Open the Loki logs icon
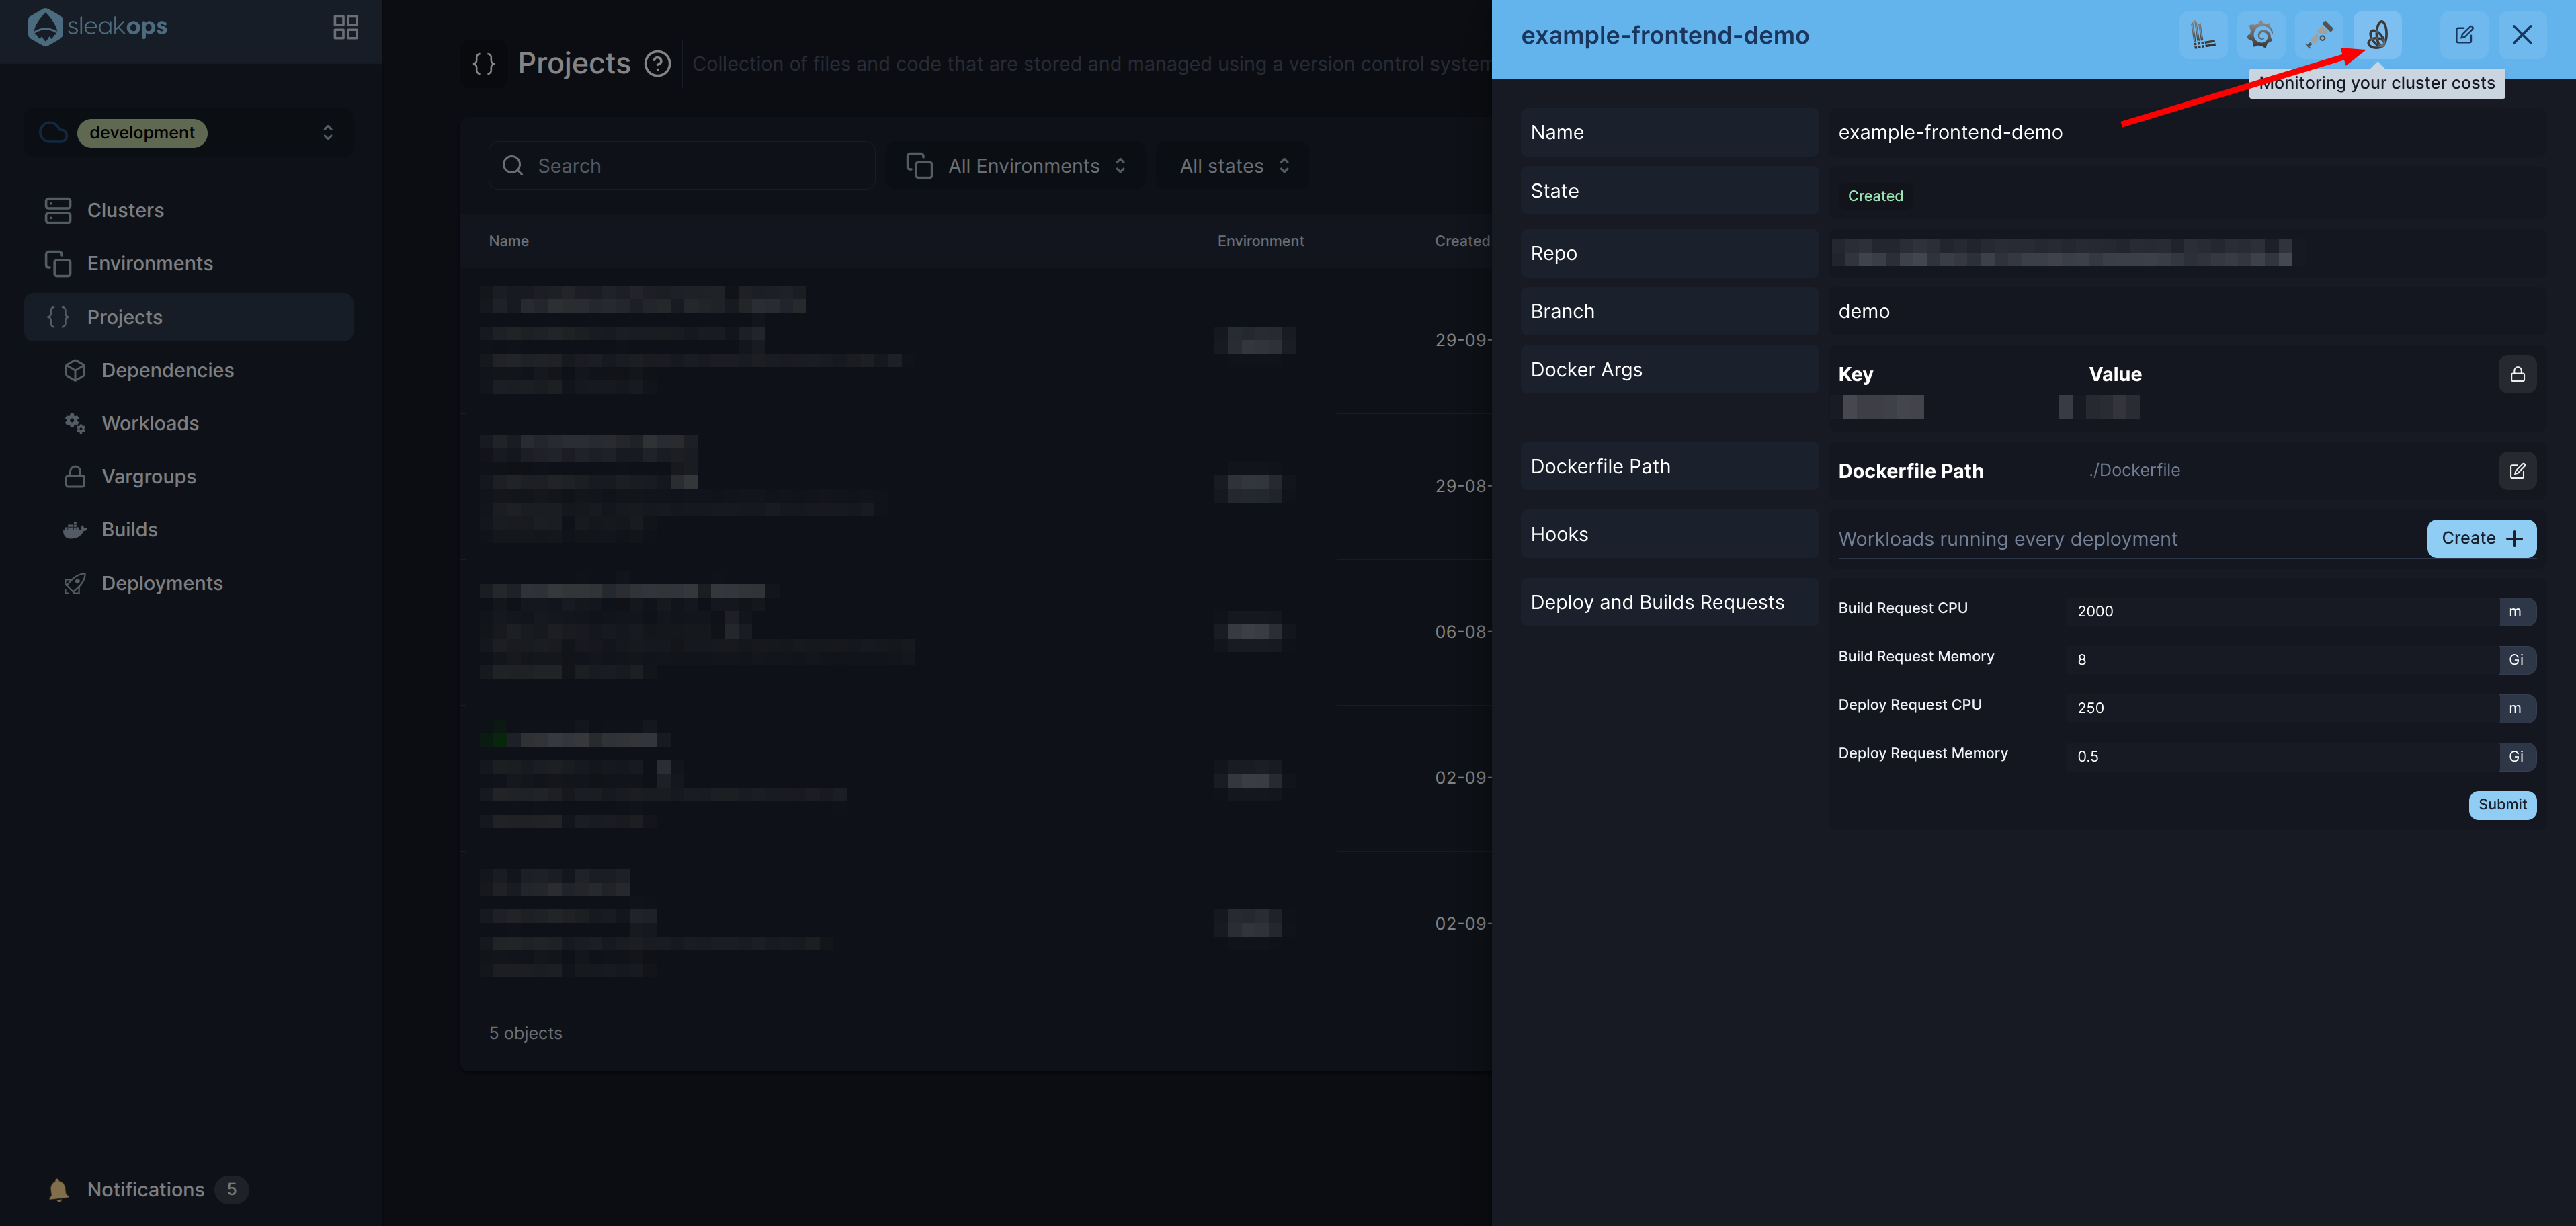The image size is (2576, 1226). (2202, 35)
